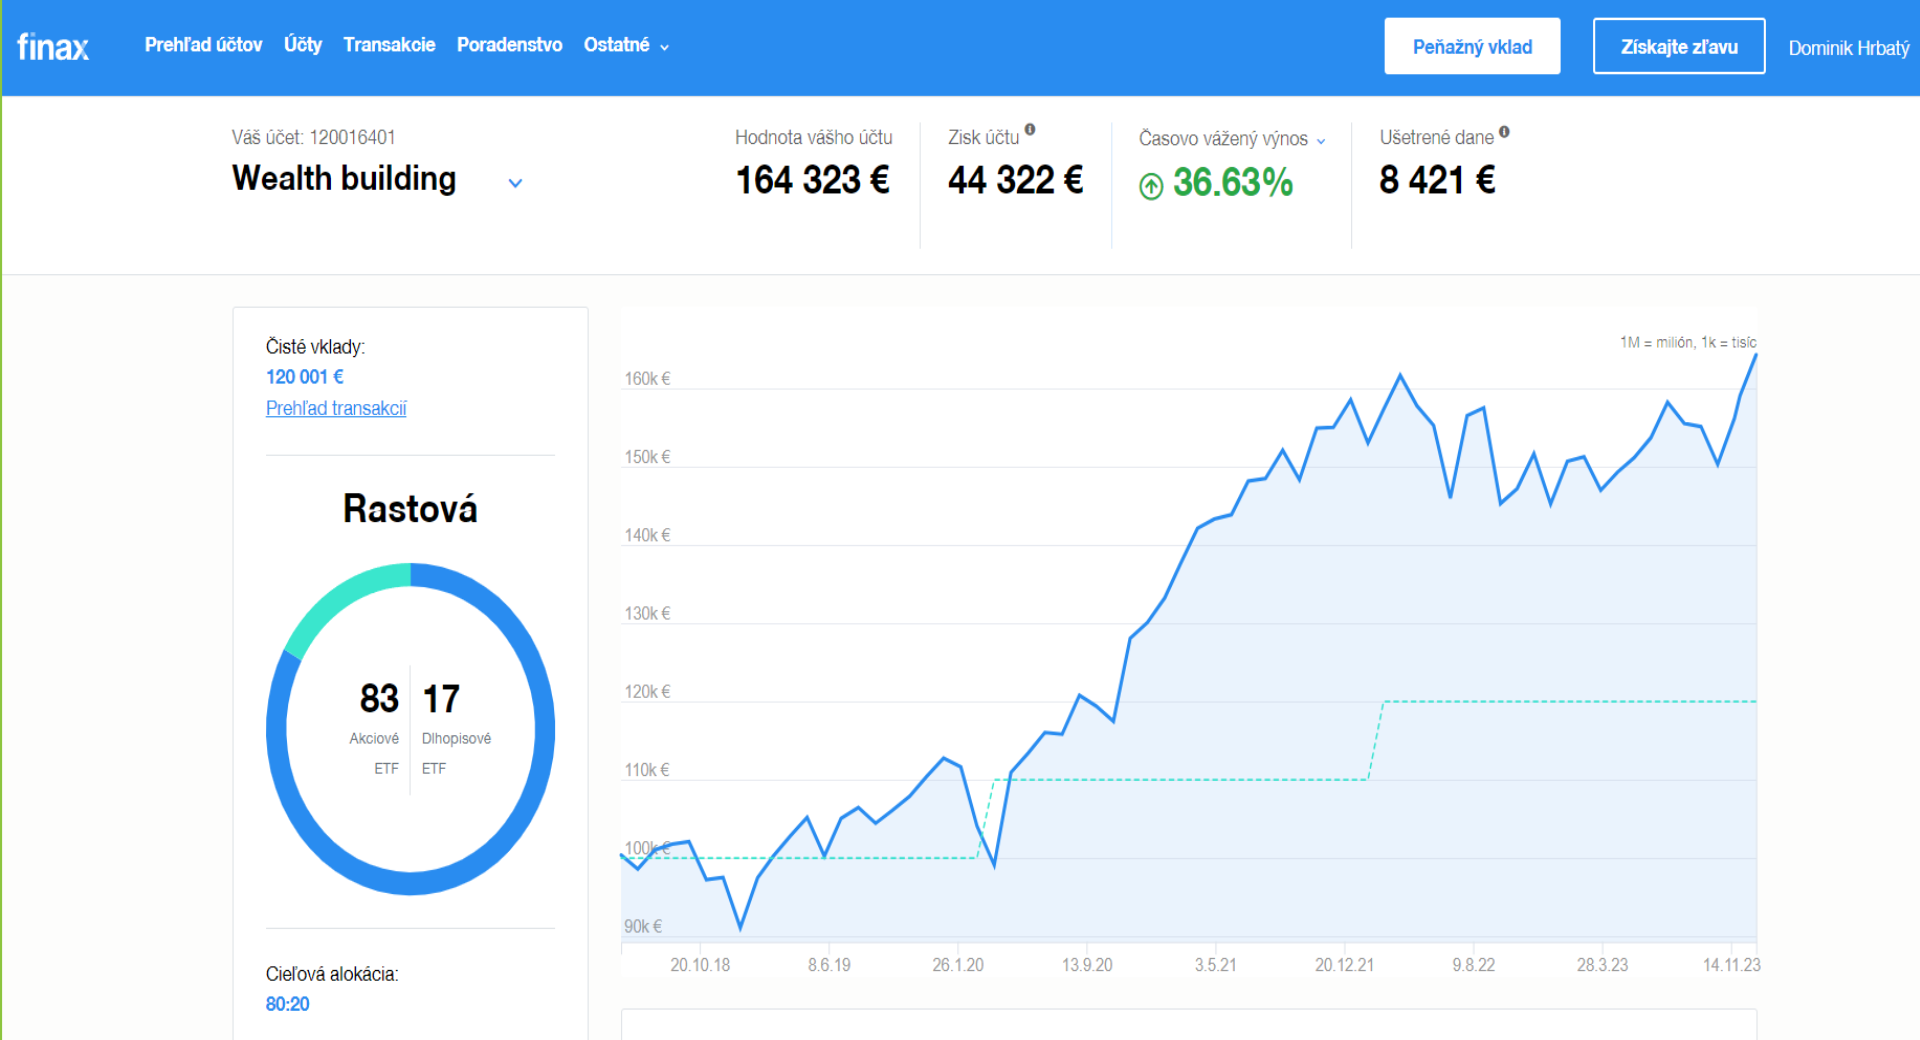This screenshot has width=1920, height=1040.
Task: Click info icon next to Ušetrené dane
Action: point(1504,132)
